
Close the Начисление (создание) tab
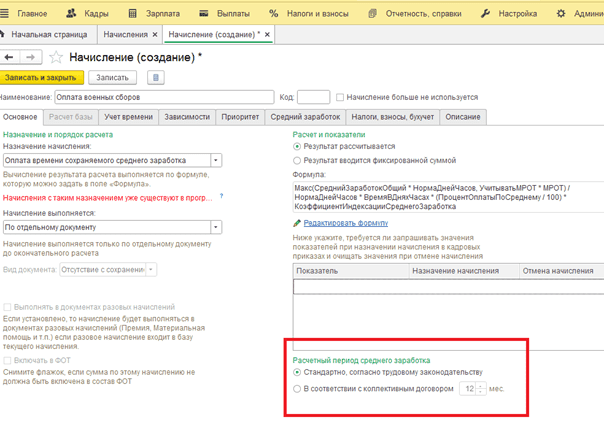pos(267,35)
